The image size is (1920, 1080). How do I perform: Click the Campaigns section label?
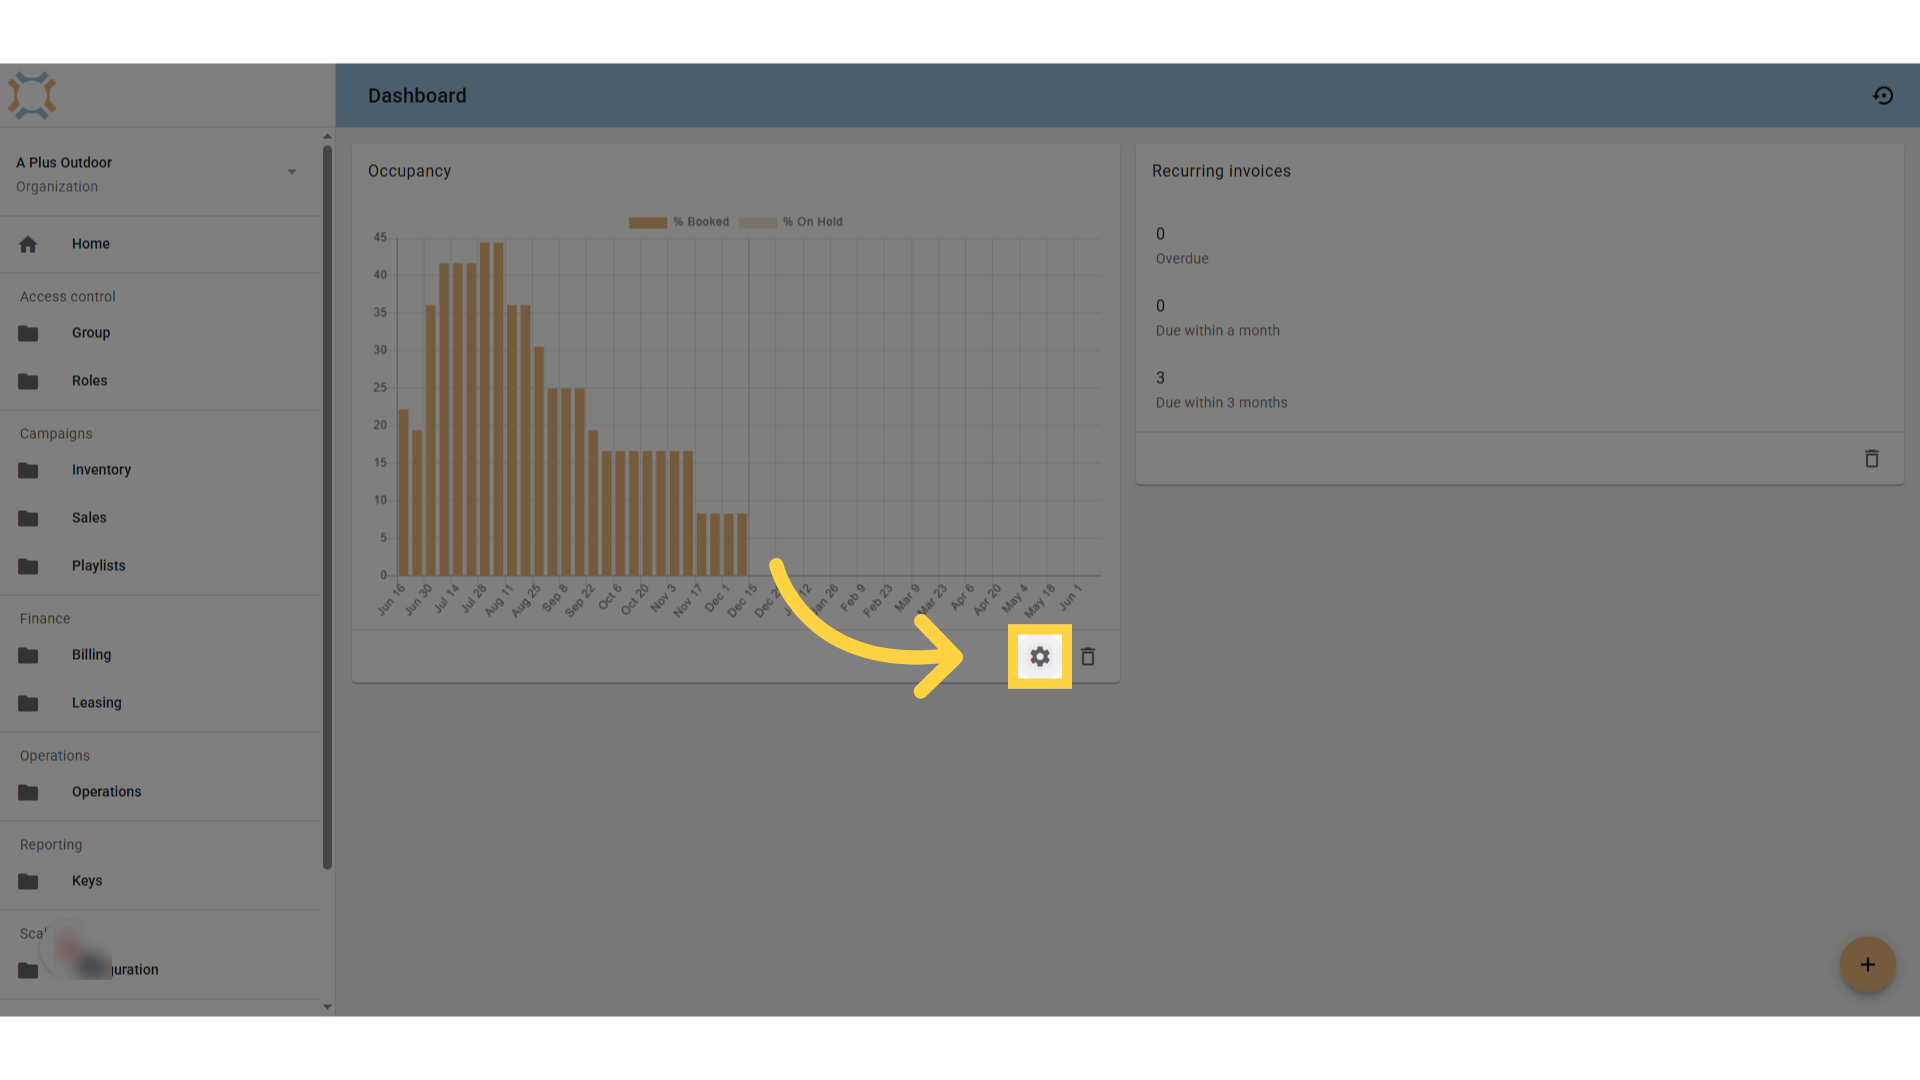[x=56, y=434]
